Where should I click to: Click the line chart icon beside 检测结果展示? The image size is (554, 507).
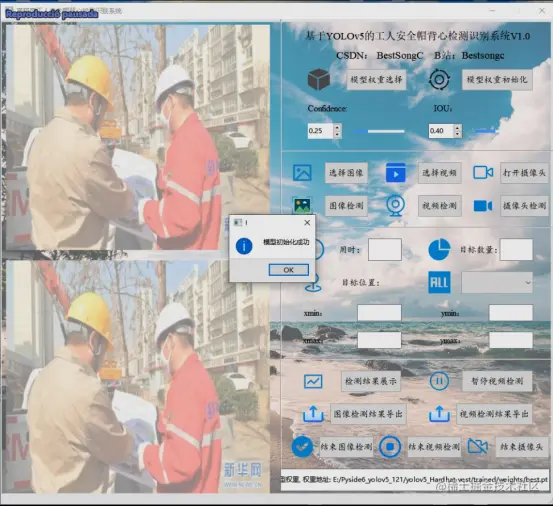(x=313, y=381)
